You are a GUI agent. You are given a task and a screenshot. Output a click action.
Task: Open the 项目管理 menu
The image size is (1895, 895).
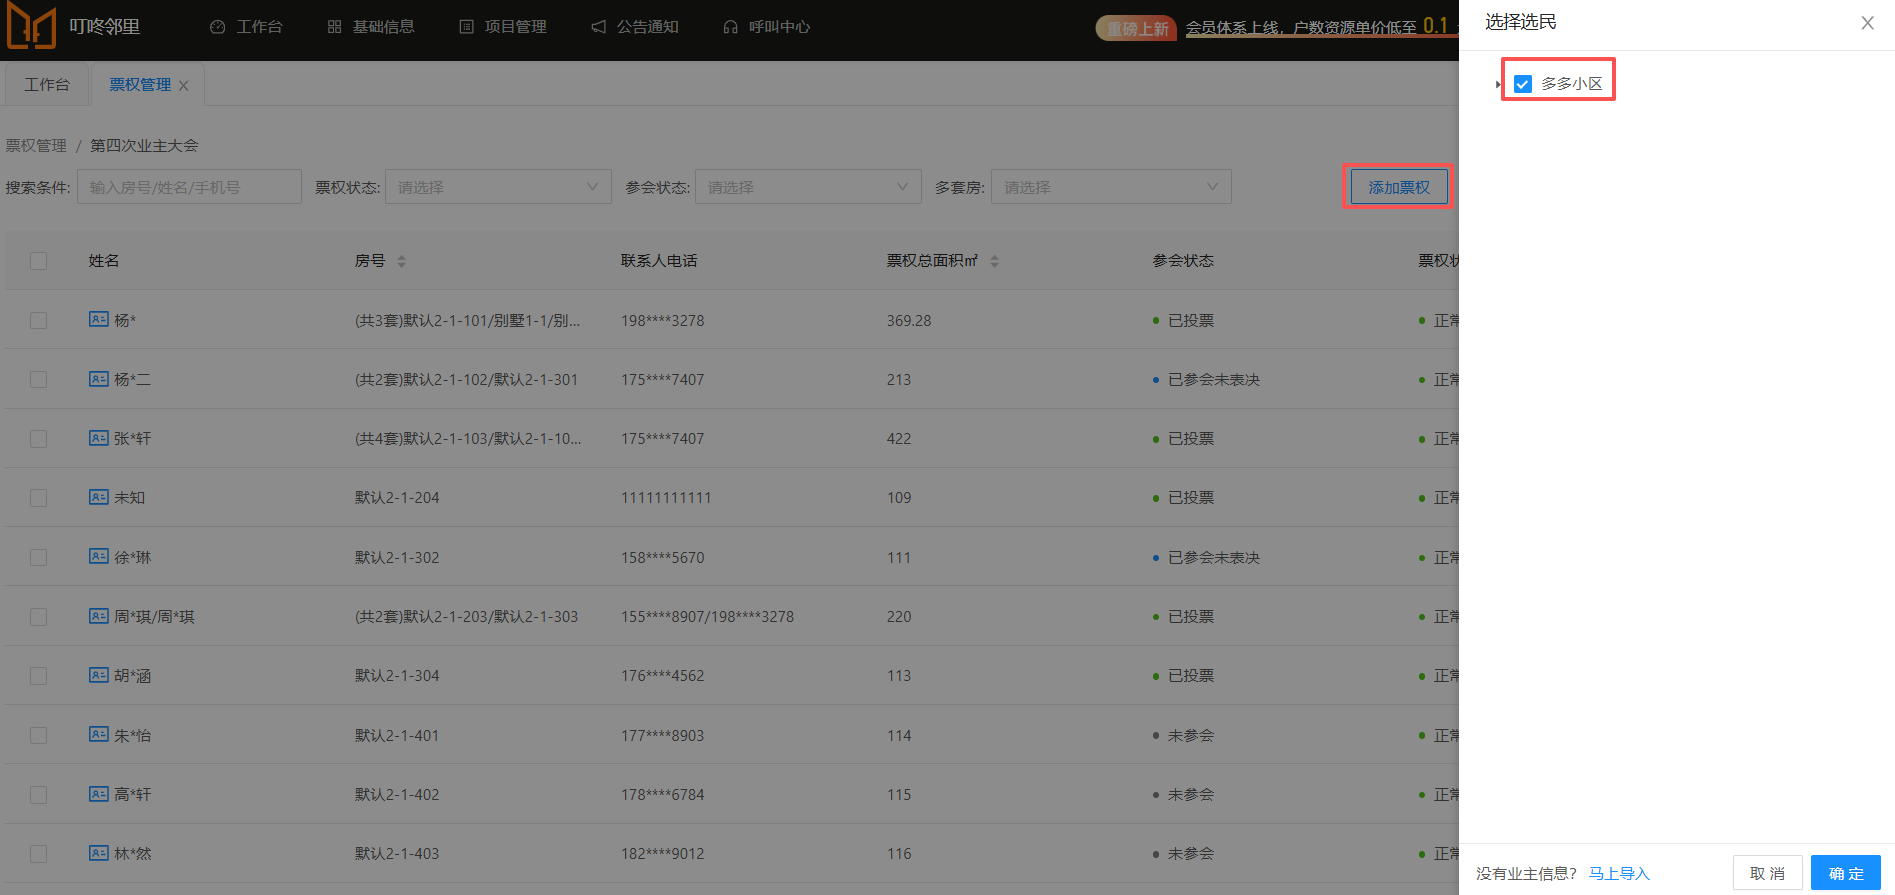[503, 27]
